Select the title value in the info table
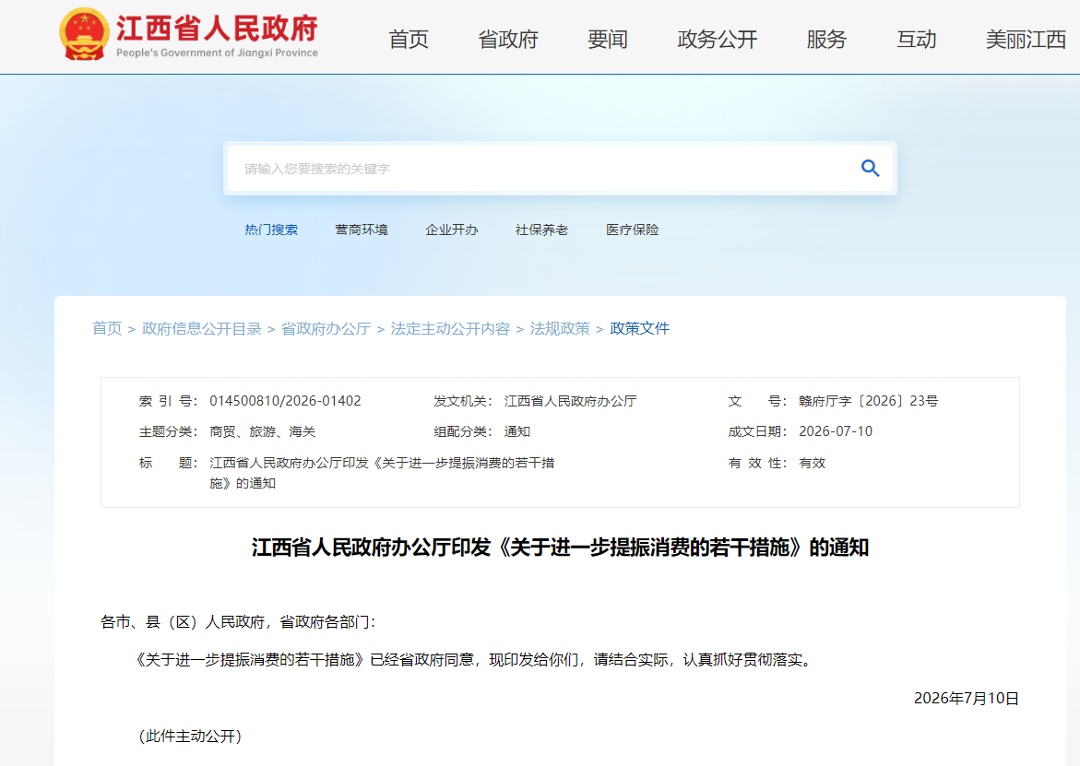Viewport: 1080px width, 766px height. point(382,473)
